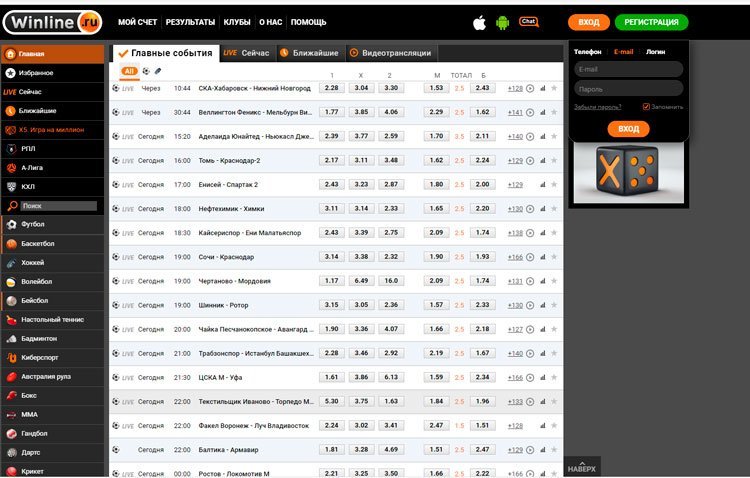Play video stream for СКА-Хабаровск match

530,88
